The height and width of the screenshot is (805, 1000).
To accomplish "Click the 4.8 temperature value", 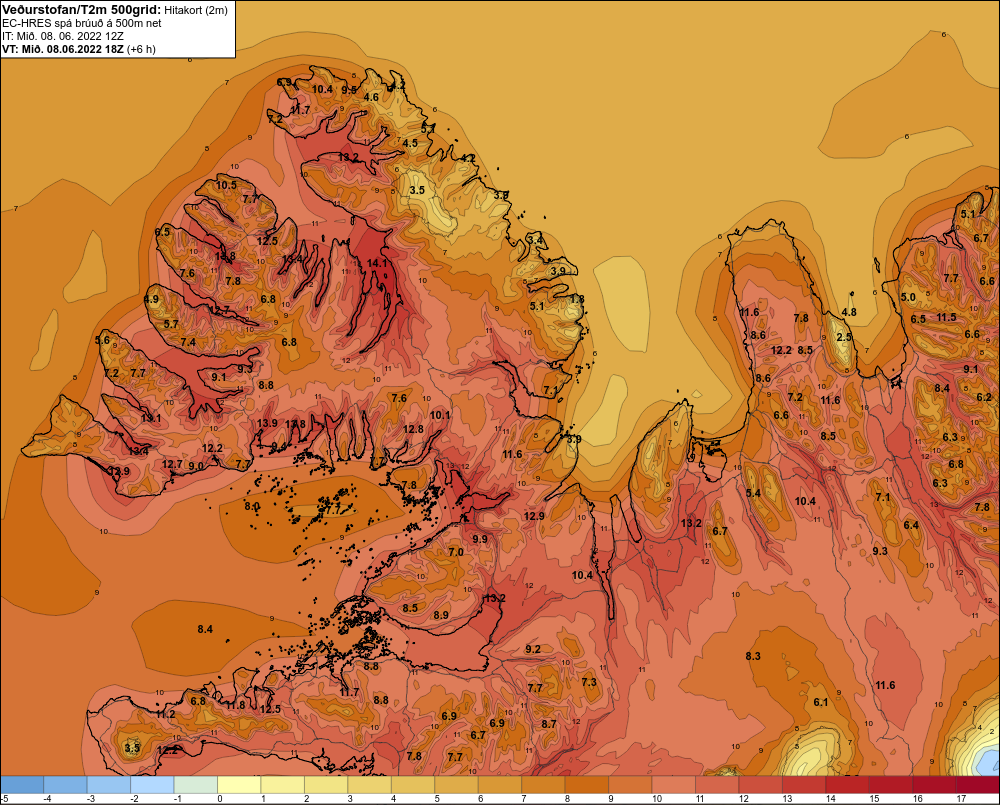I will click(x=849, y=312).
